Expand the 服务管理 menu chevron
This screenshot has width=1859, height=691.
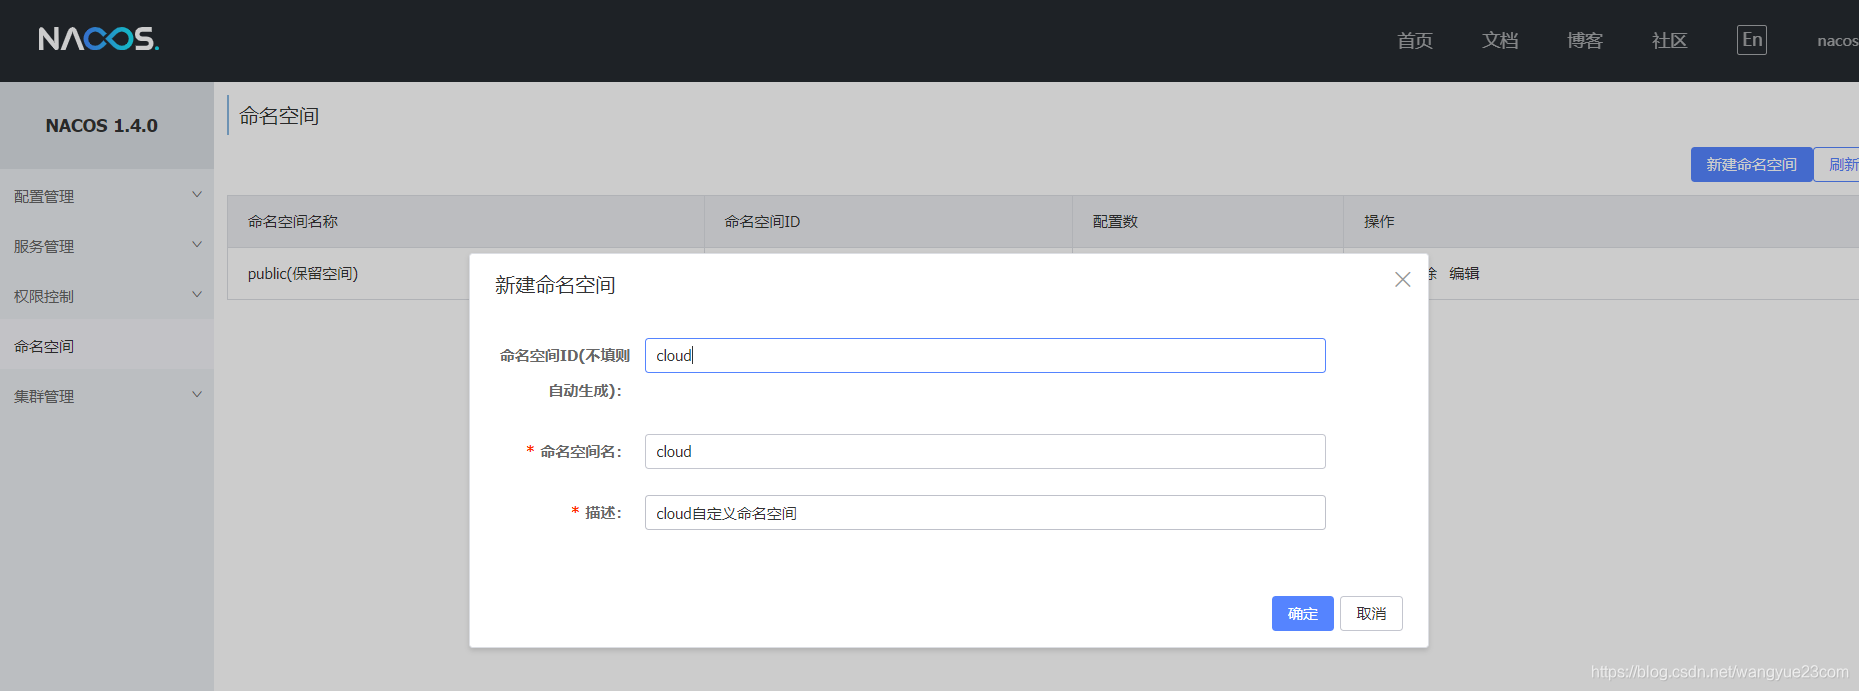[197, 245]
